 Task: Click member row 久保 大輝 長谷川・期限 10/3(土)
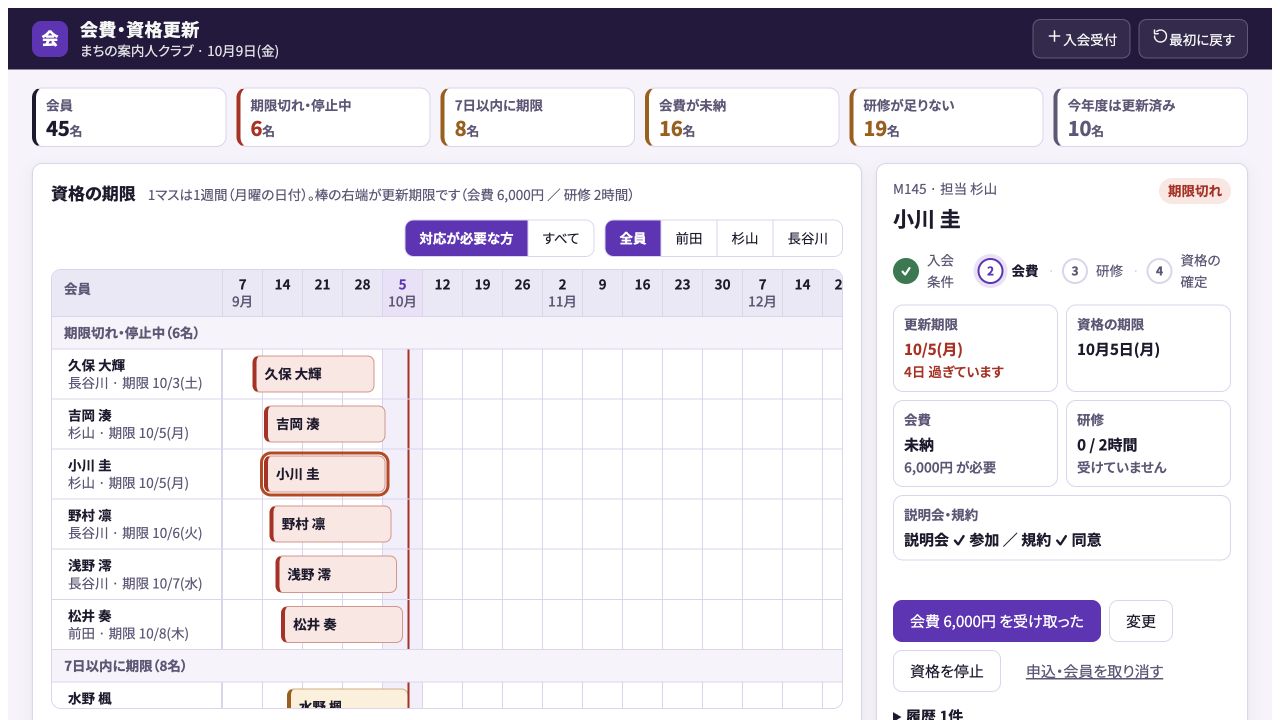pyautogui.click(x=137, y=374)
